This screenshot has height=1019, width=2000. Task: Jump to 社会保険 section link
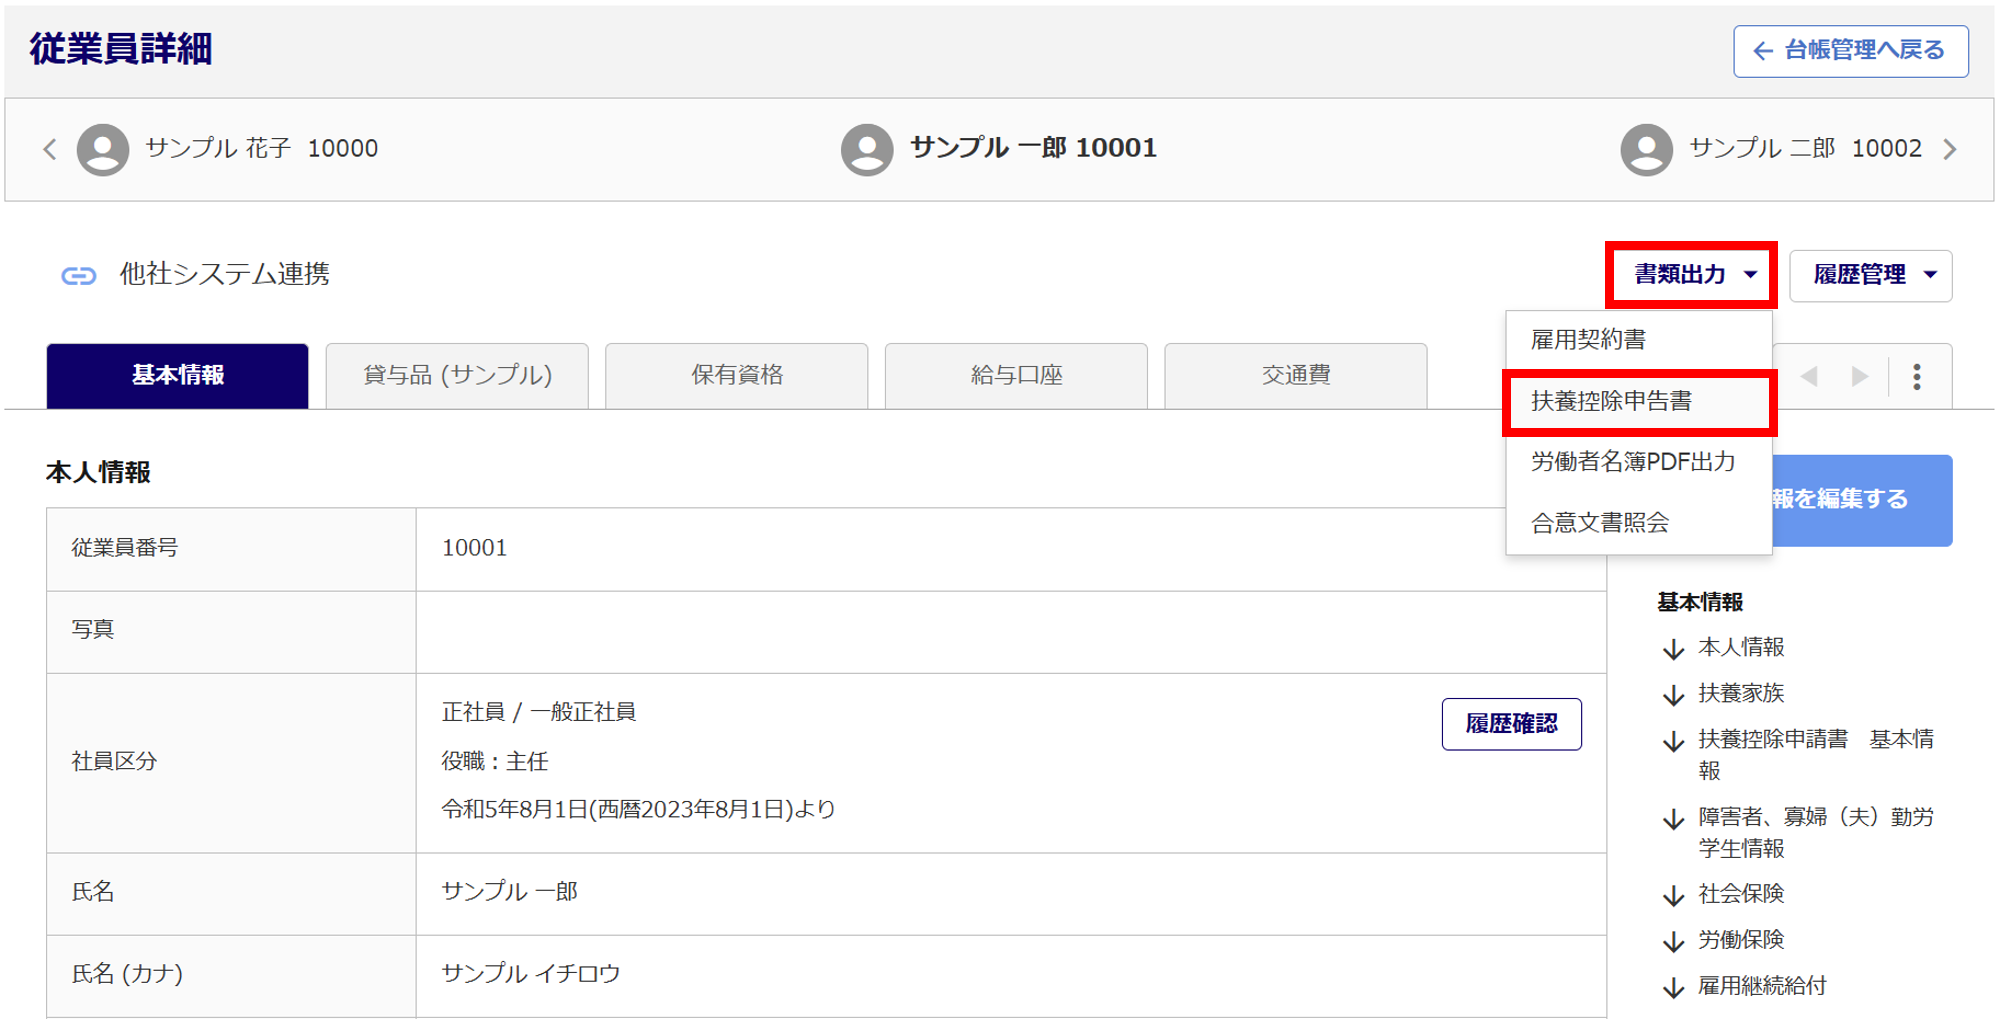[x=1740, y=894]
